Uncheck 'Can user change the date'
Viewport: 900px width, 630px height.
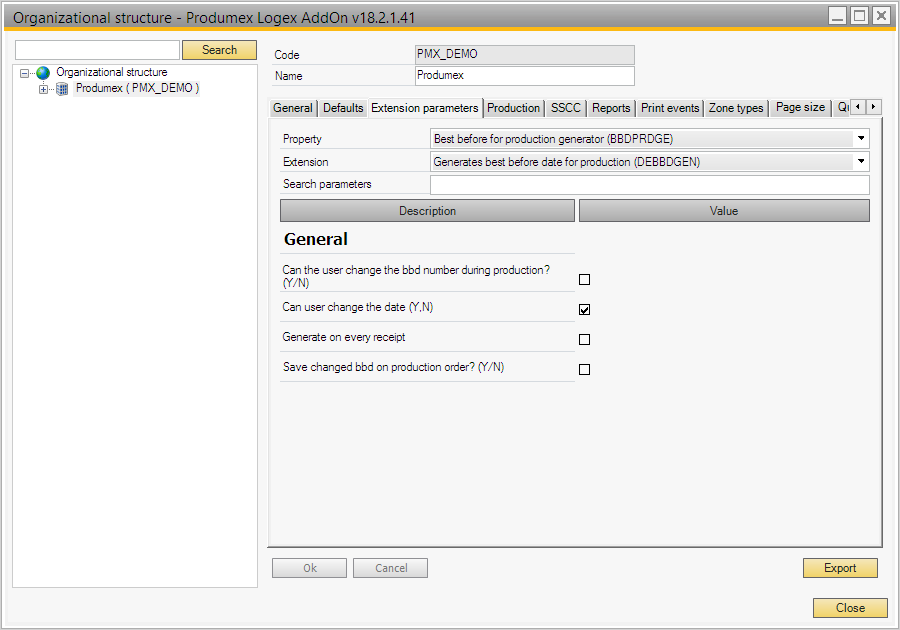(x=585, y=310)
